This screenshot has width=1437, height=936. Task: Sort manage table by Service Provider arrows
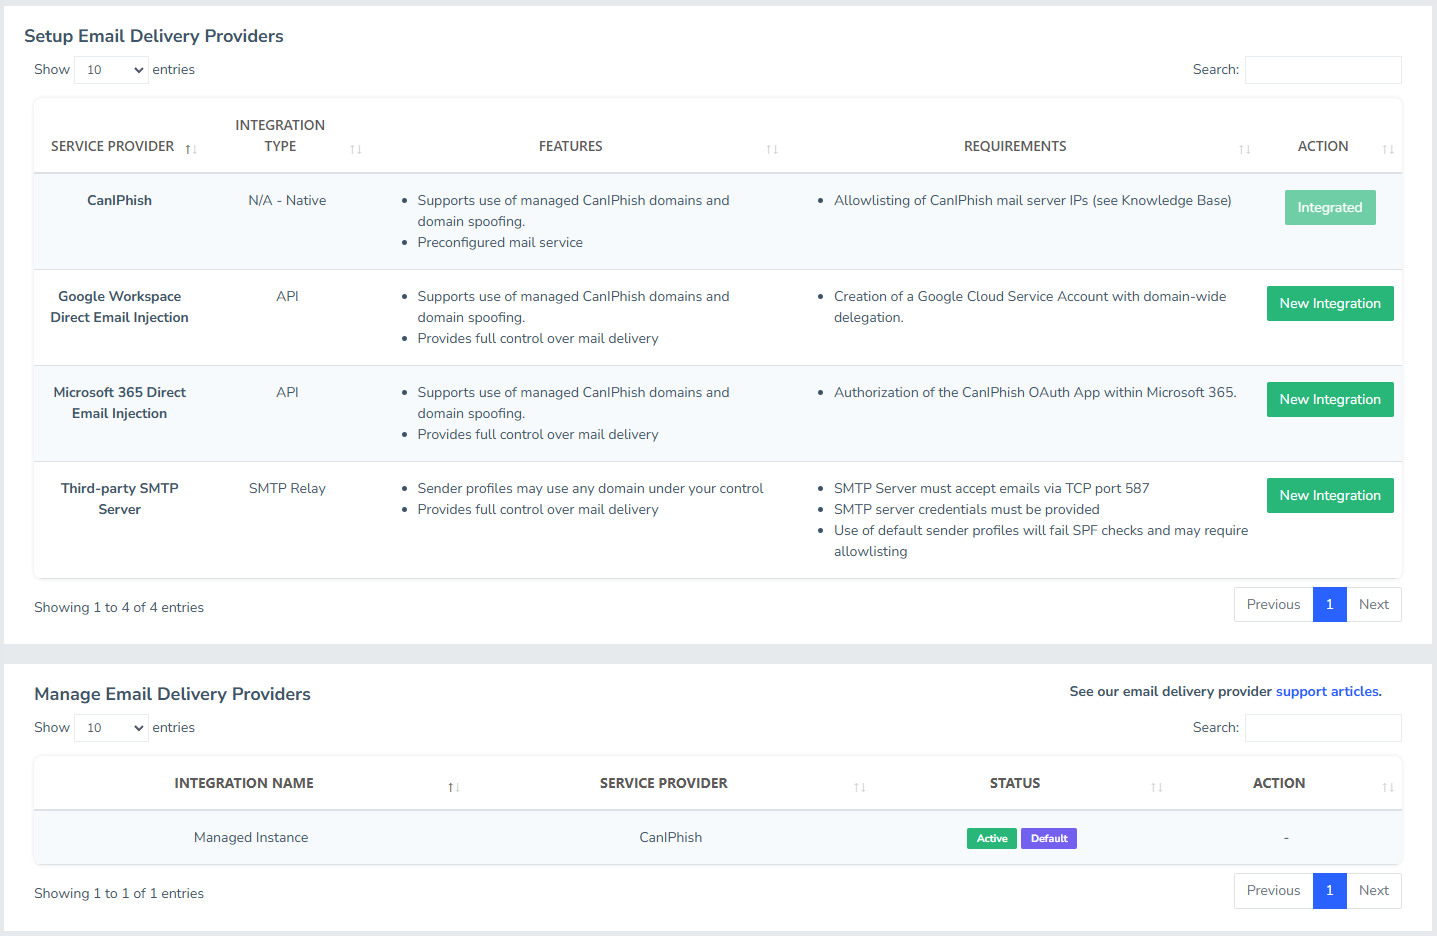click(x=859, y=787)
